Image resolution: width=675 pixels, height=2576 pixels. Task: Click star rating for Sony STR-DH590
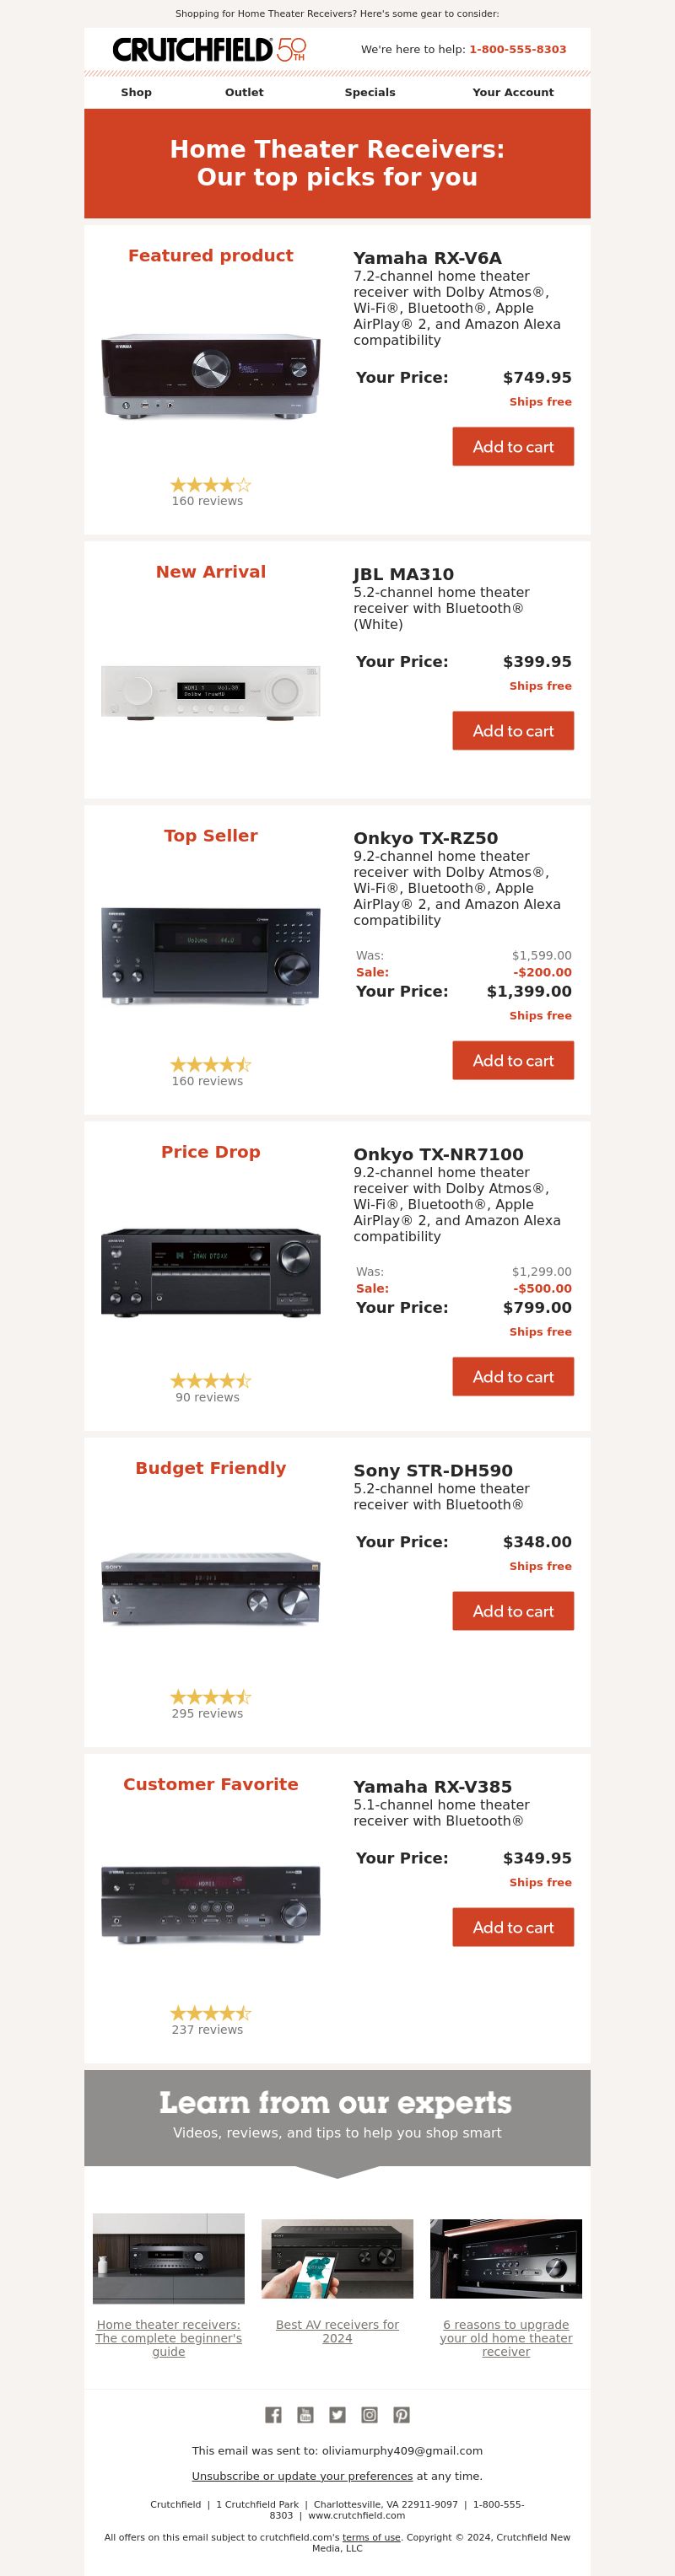[x=210, y=1697]
